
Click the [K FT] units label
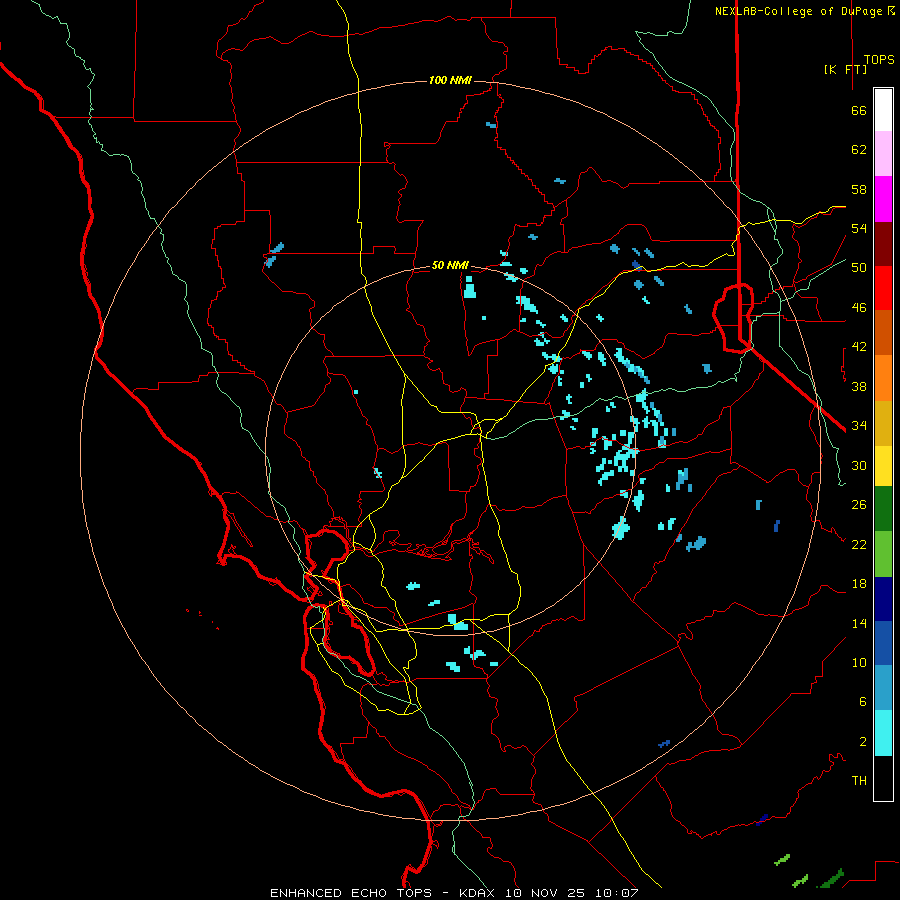[x=845, y=69]
